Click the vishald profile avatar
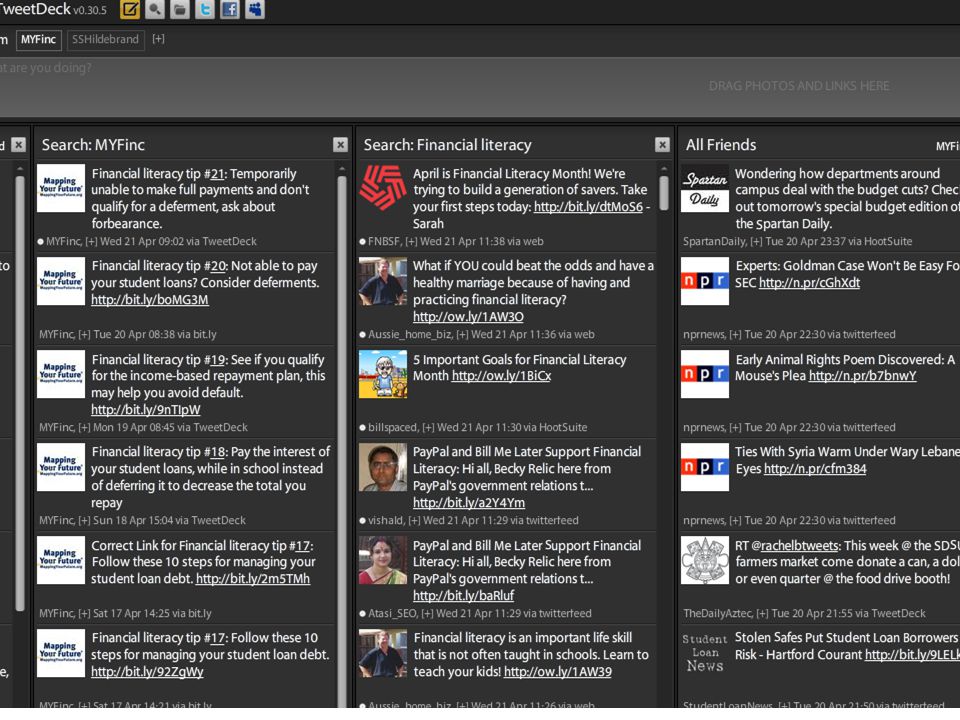960x720 pixels. [x=383, y=467]
